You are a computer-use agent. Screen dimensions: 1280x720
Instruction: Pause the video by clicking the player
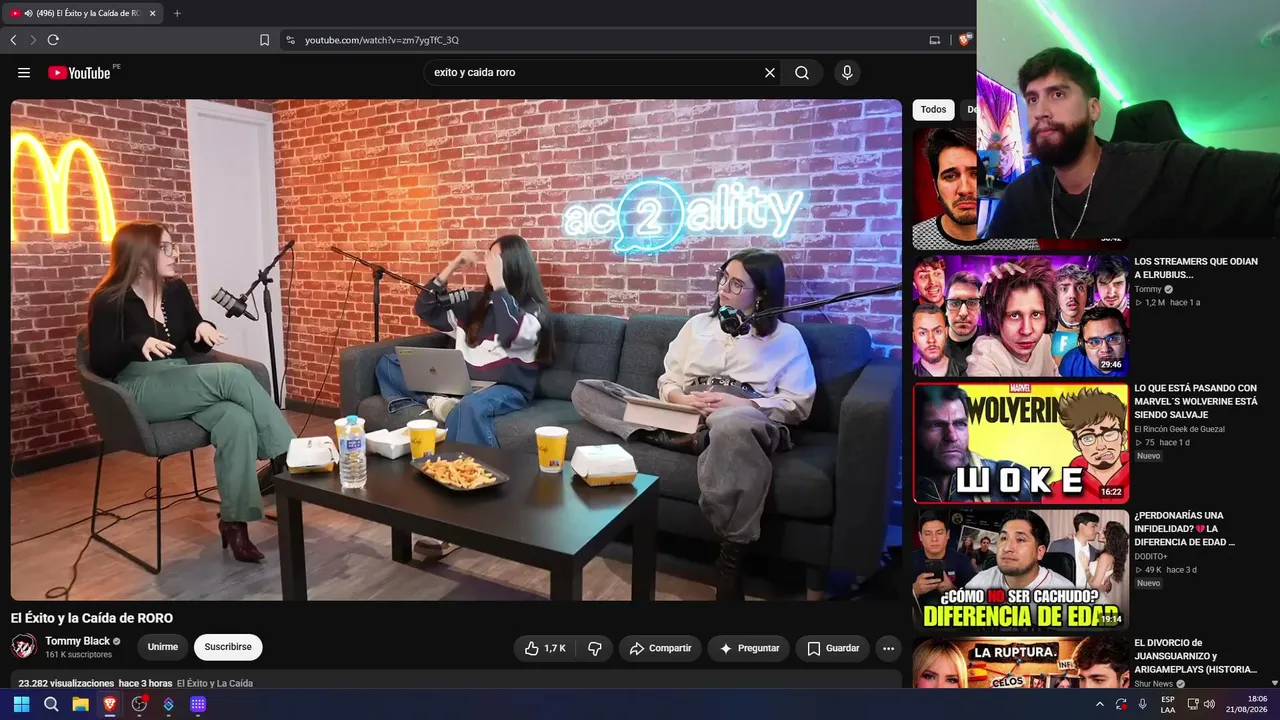tap(456, 350)
